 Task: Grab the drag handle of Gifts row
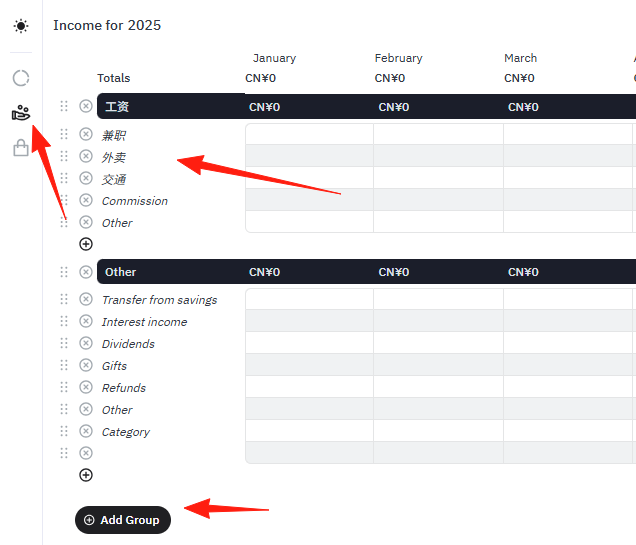[x=64, y=365]
